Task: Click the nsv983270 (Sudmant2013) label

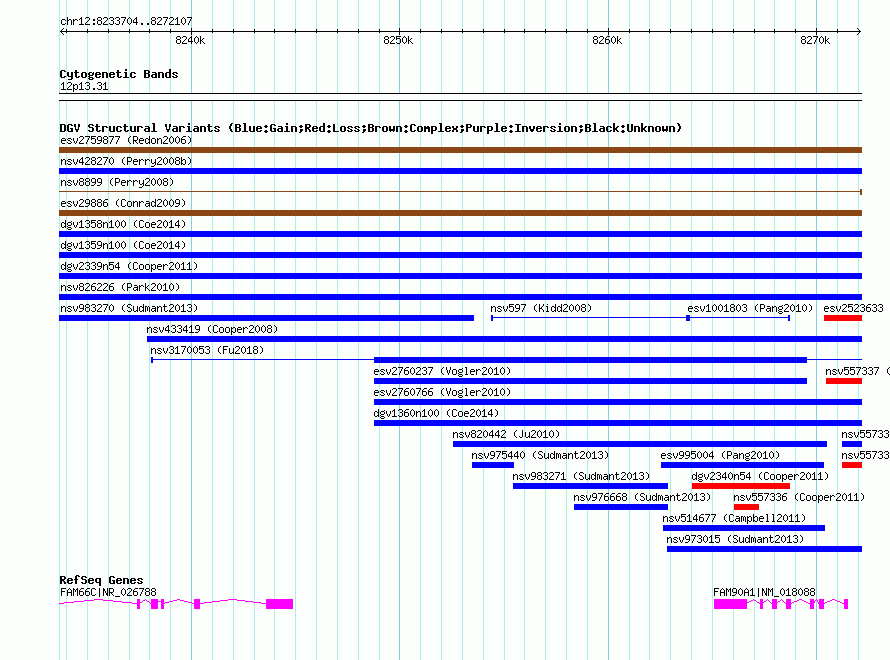Action: (129, 308)
